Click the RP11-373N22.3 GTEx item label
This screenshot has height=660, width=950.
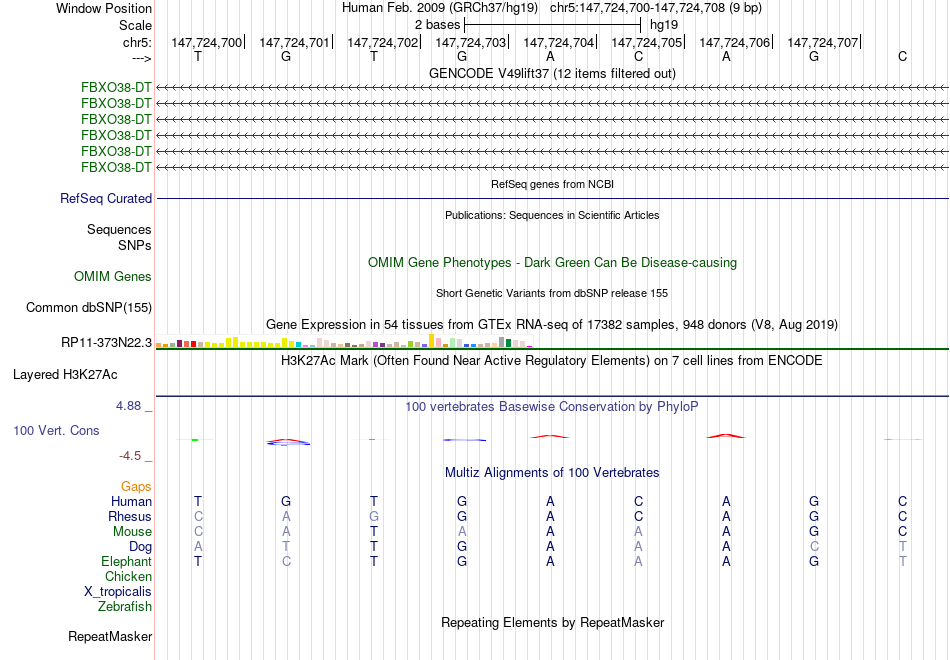click(x=107, y=342)
